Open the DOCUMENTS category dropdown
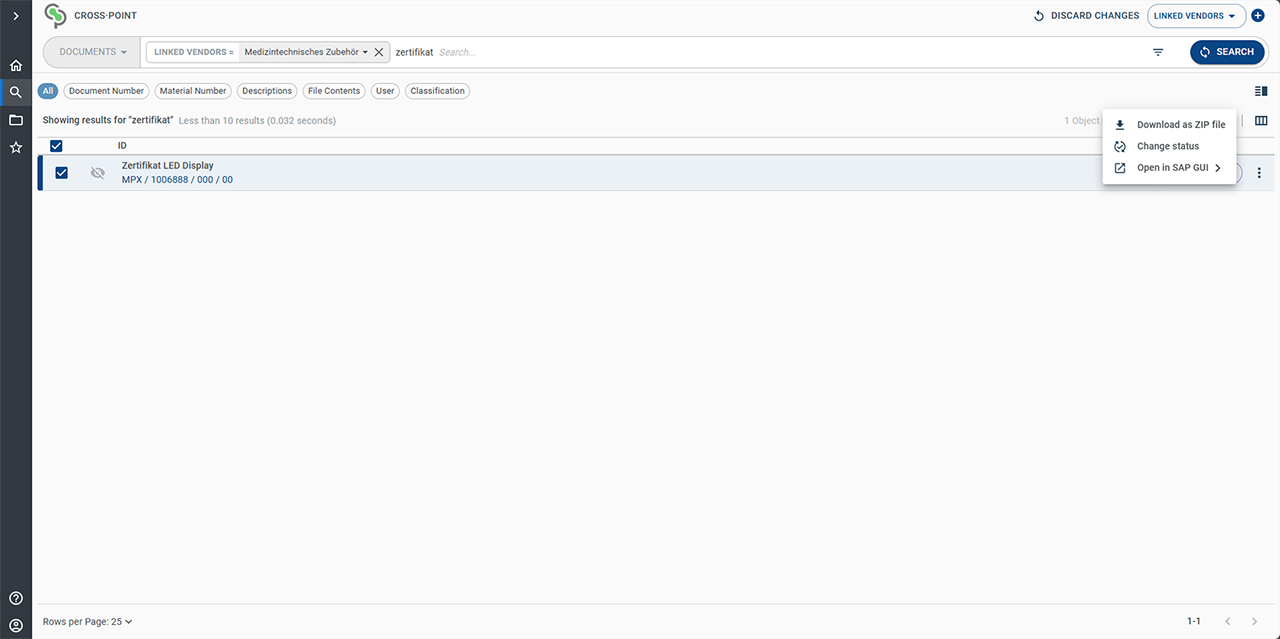This screenshot has height=639, width=1280. tap(90, 51)
